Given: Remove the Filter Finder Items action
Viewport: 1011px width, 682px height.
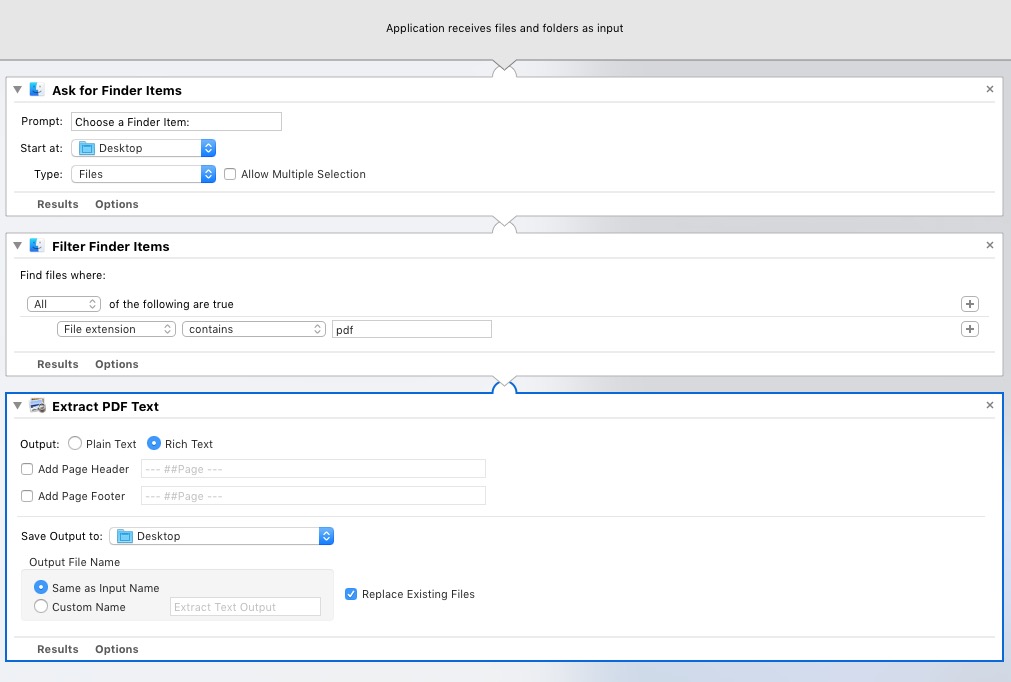Looking at the screenshot, I should (990, 245).
